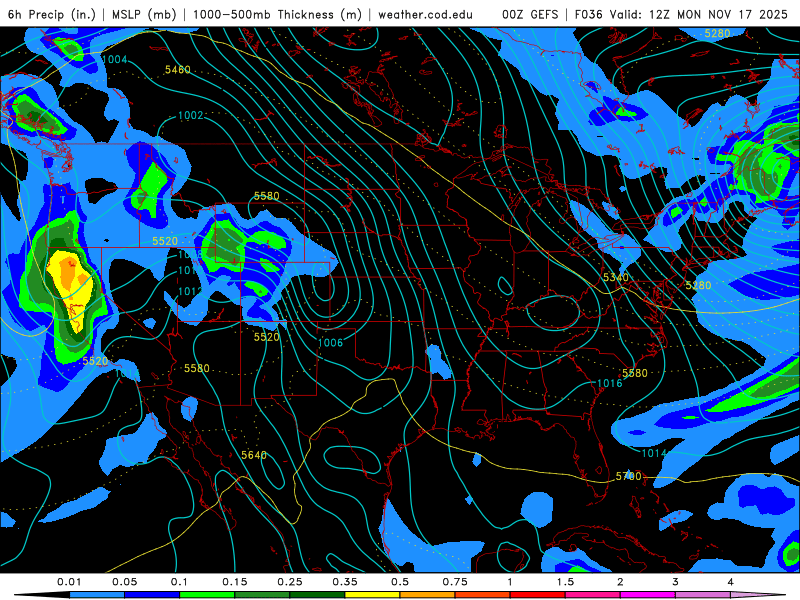Click the bright green legend color swatch
Screen dimensions: 800x600
207,595
